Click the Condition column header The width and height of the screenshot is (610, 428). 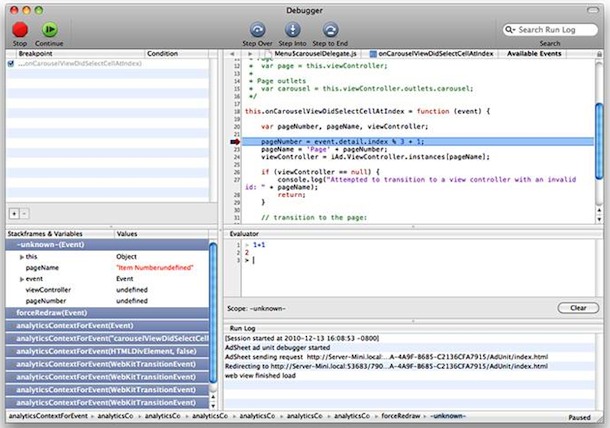pyautogui.click(x=177, y=54)
